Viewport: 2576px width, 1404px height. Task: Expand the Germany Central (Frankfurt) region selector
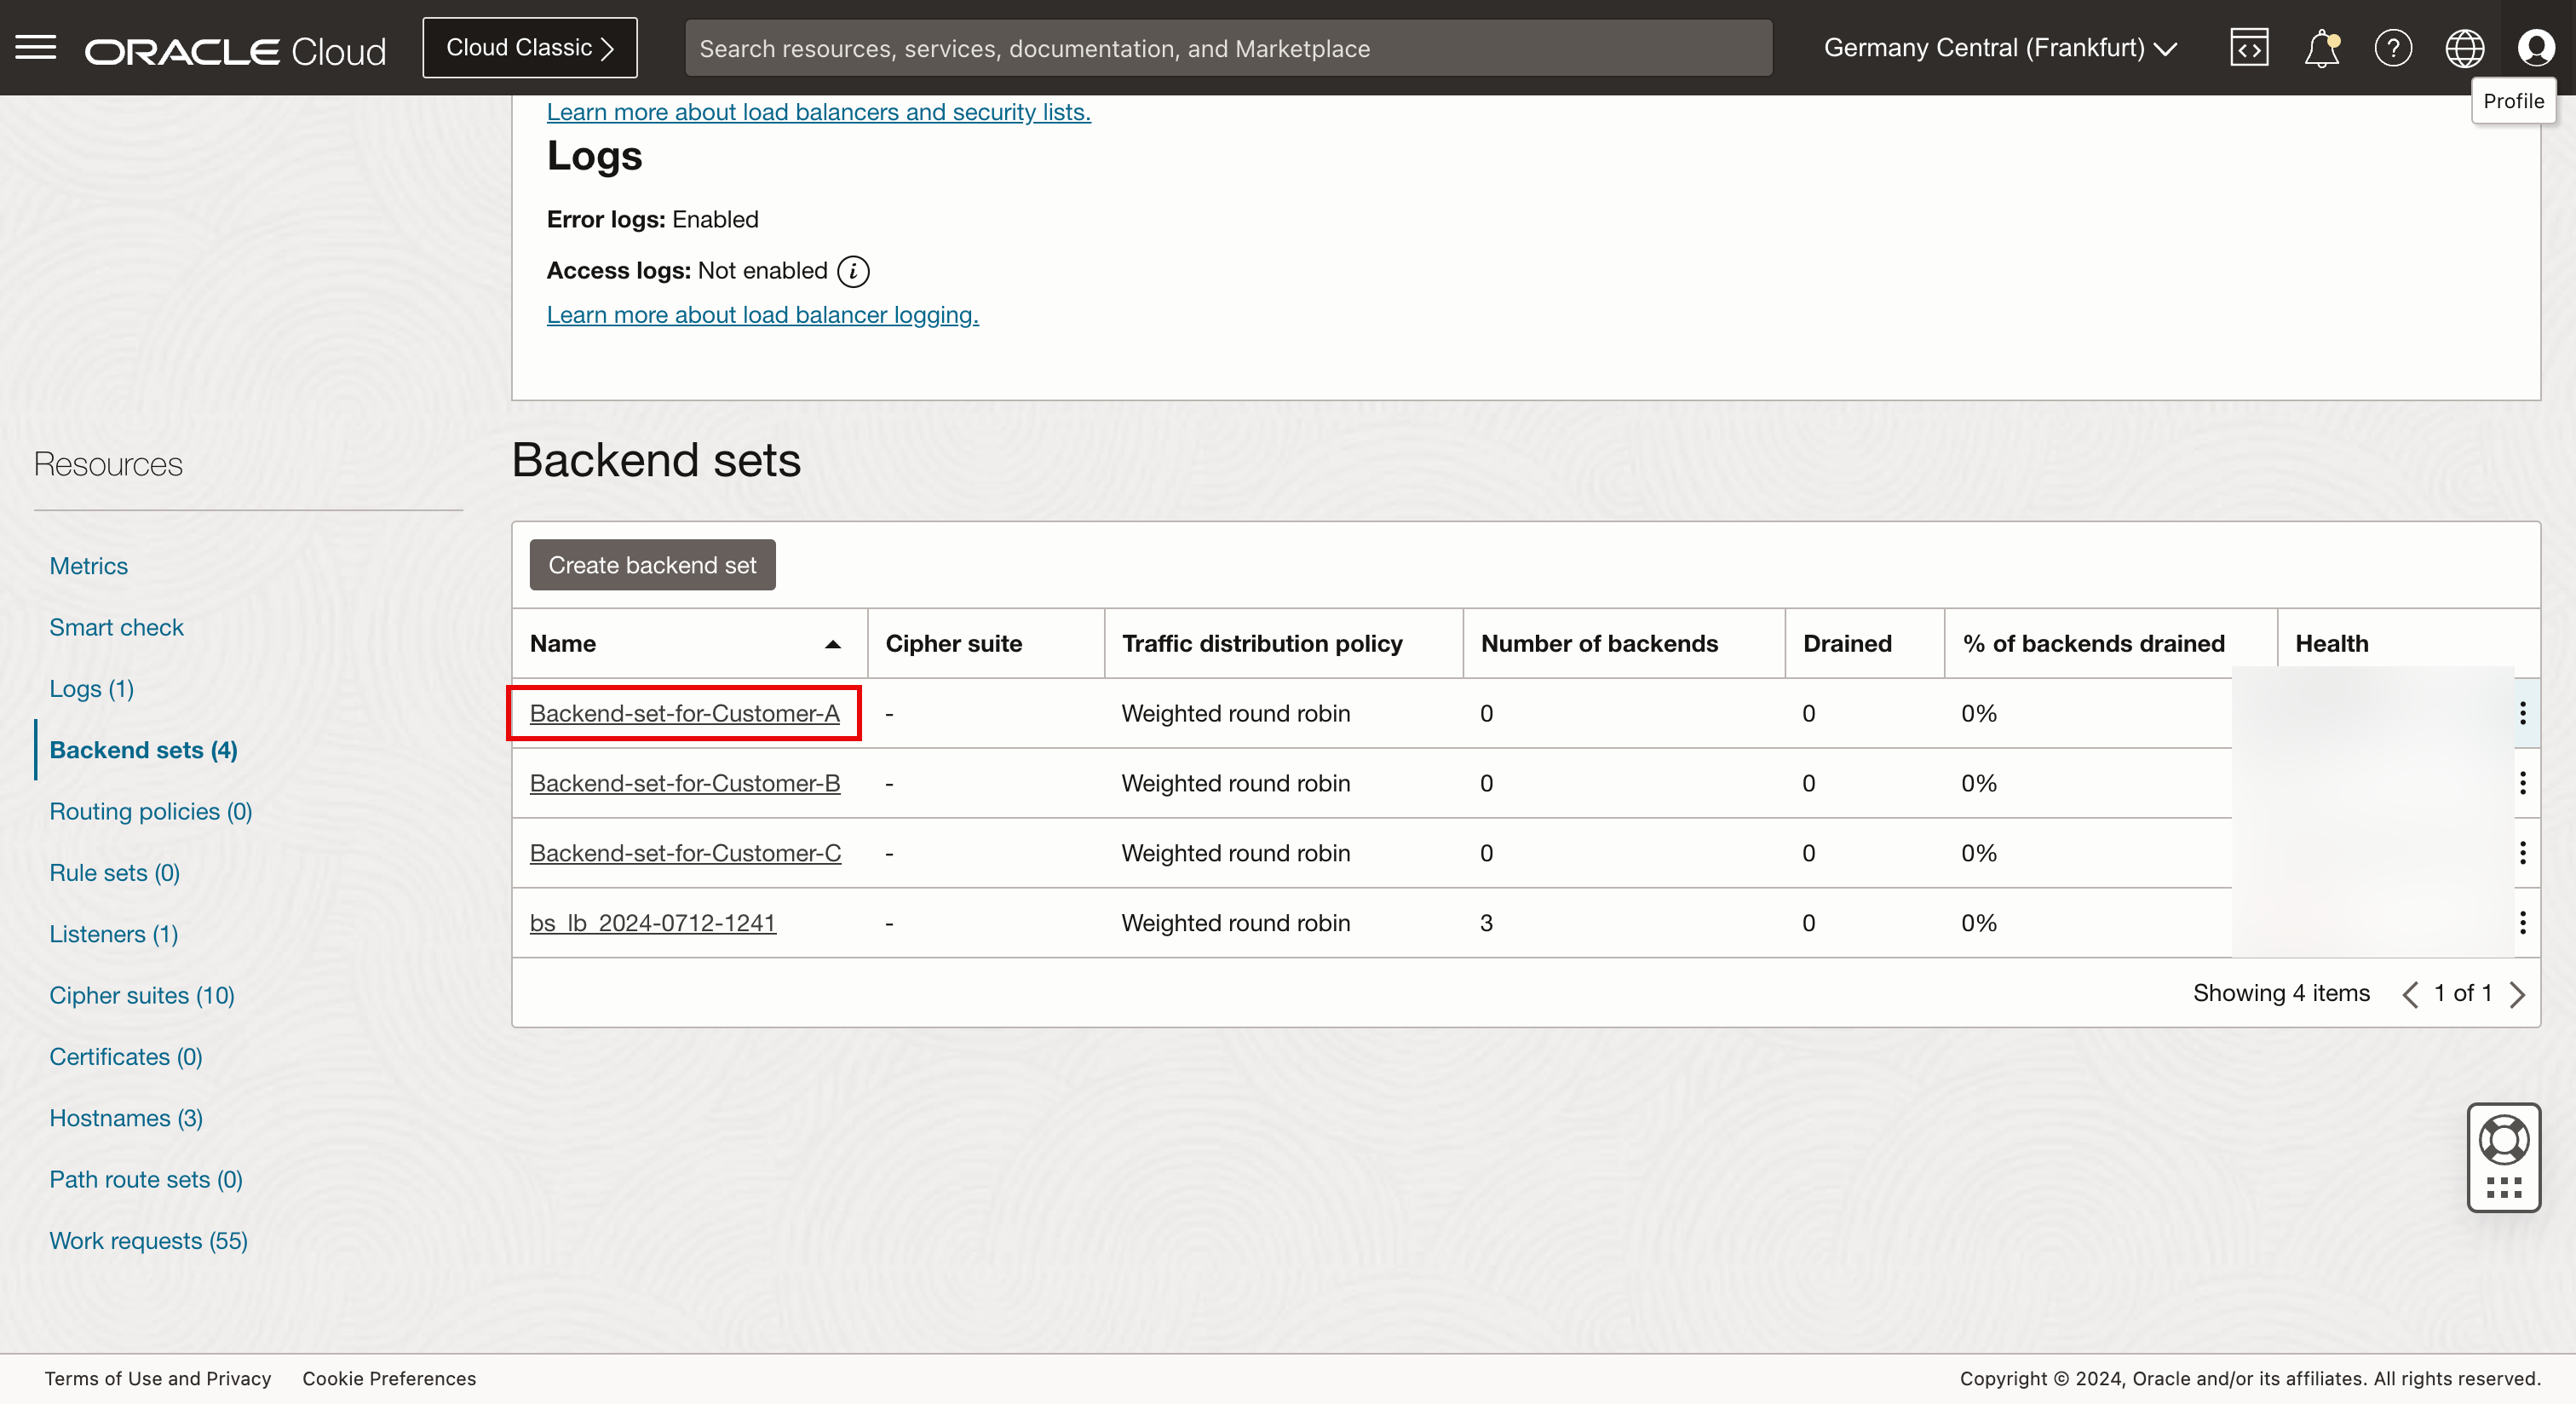(2000, 47)
